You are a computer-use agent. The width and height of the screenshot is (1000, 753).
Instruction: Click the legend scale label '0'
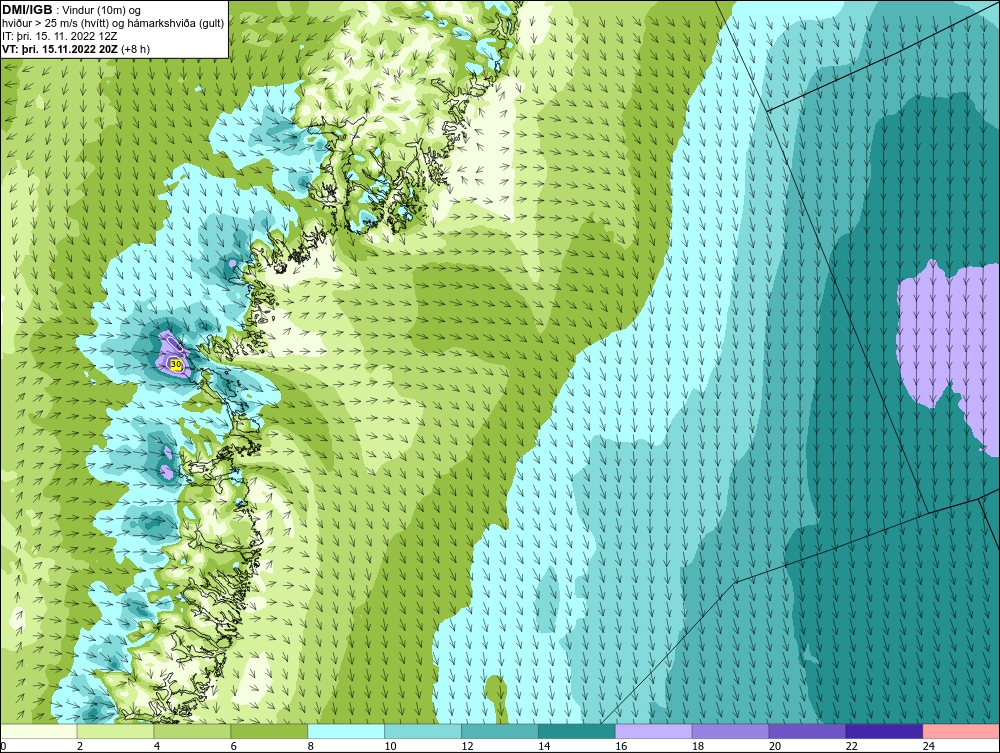(3, 746)
